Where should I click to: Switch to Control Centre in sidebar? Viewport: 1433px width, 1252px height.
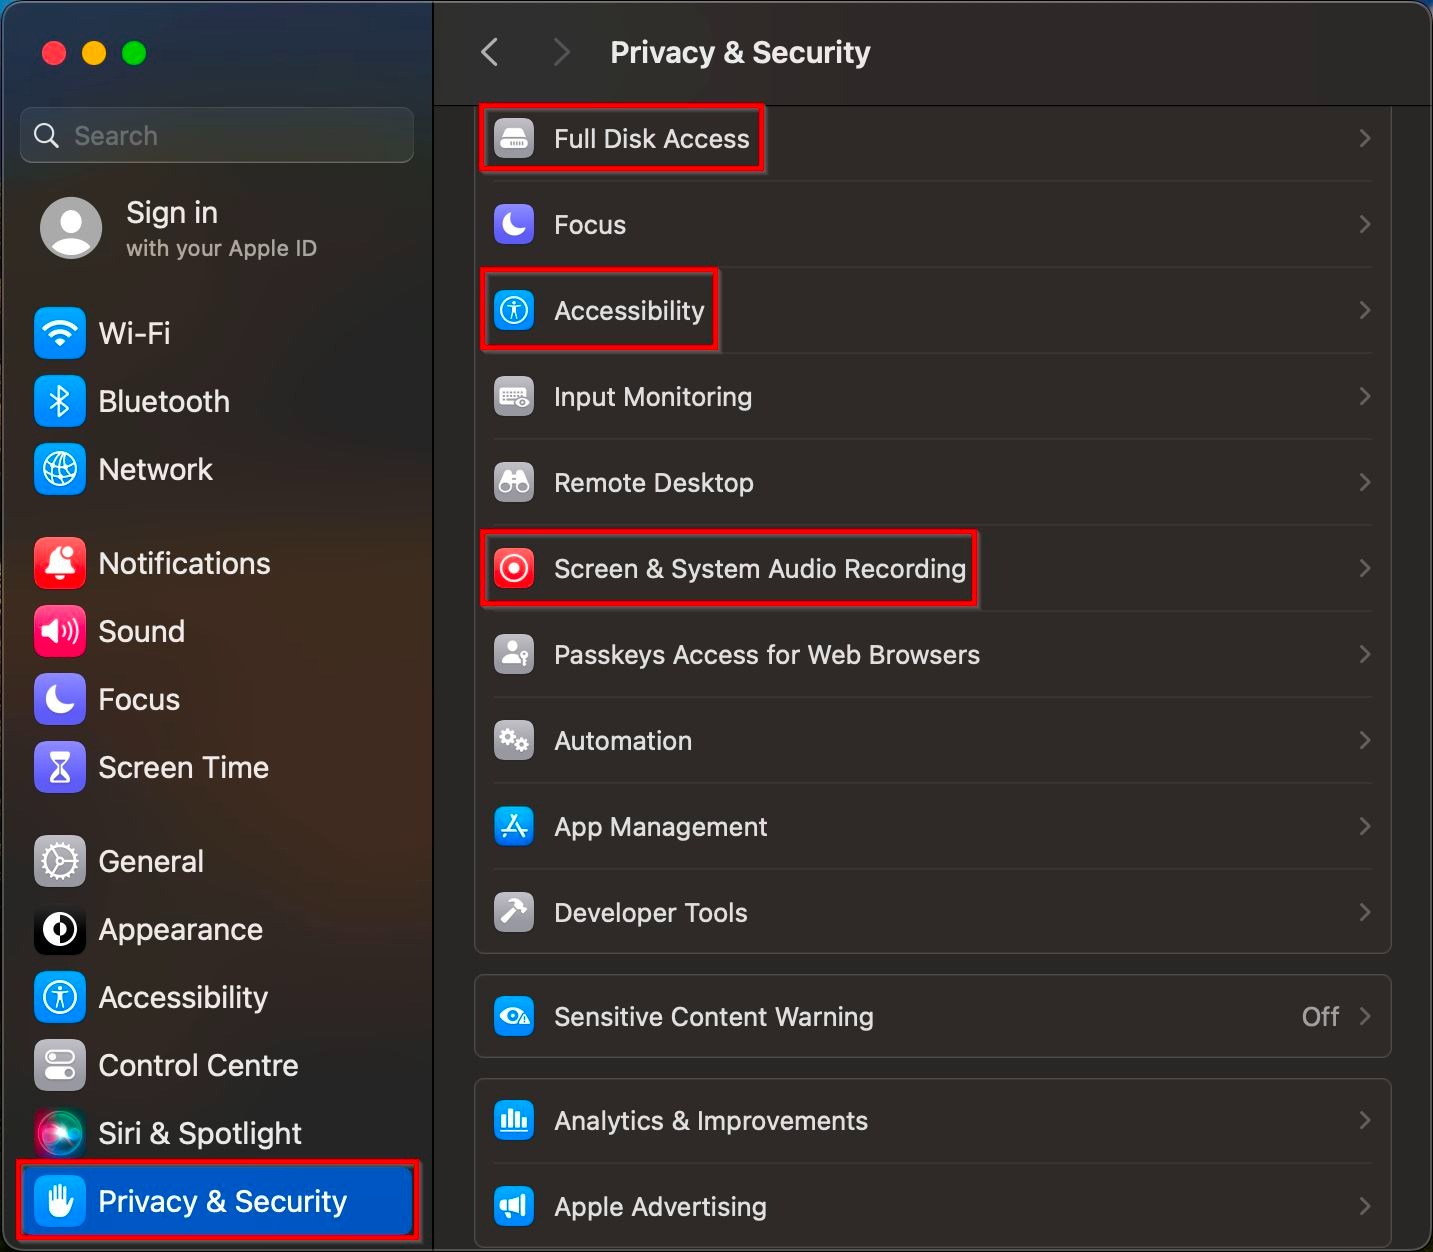click(198, 1065)
